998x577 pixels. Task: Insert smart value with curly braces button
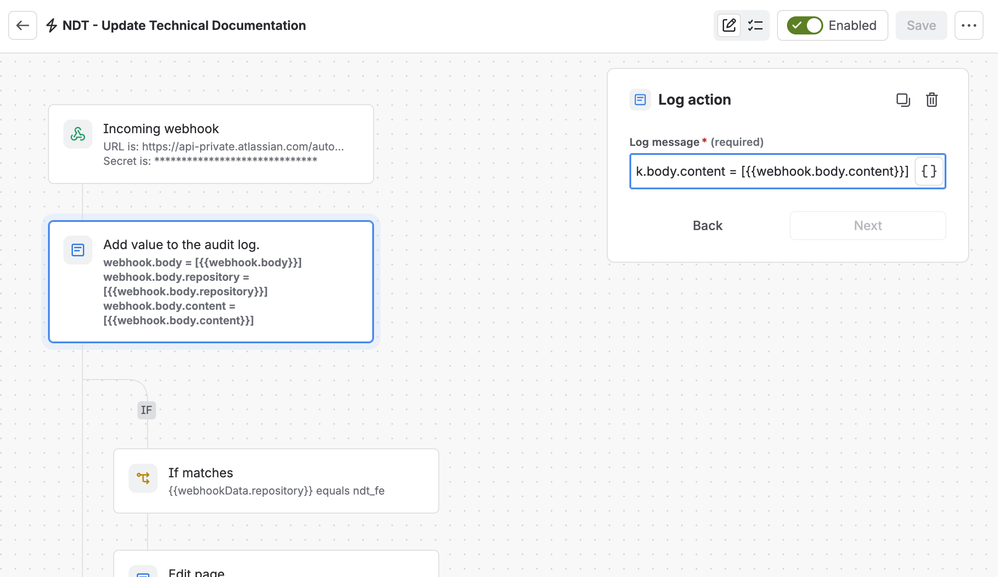click(929, 171)
